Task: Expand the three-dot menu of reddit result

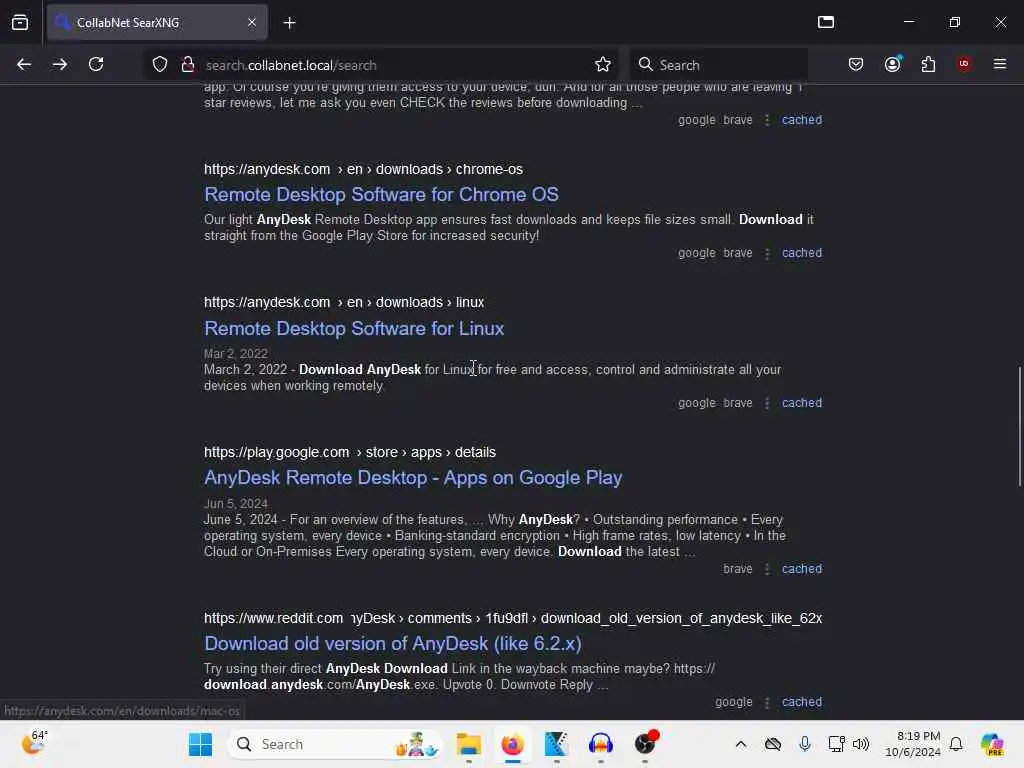Action: pos(767,703)
